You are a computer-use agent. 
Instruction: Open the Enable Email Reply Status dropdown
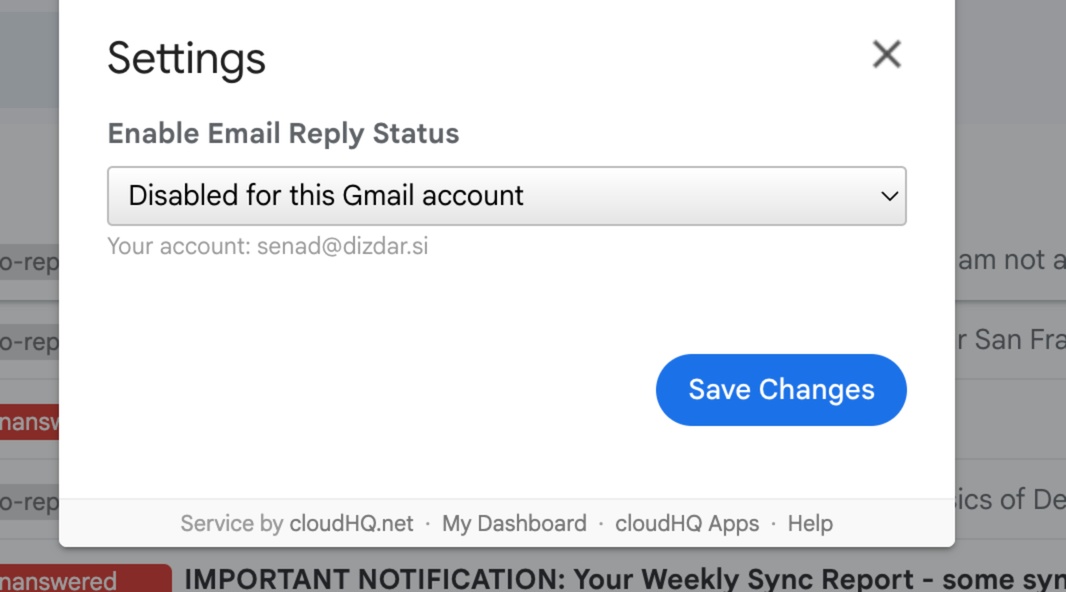tap(506, 196)
